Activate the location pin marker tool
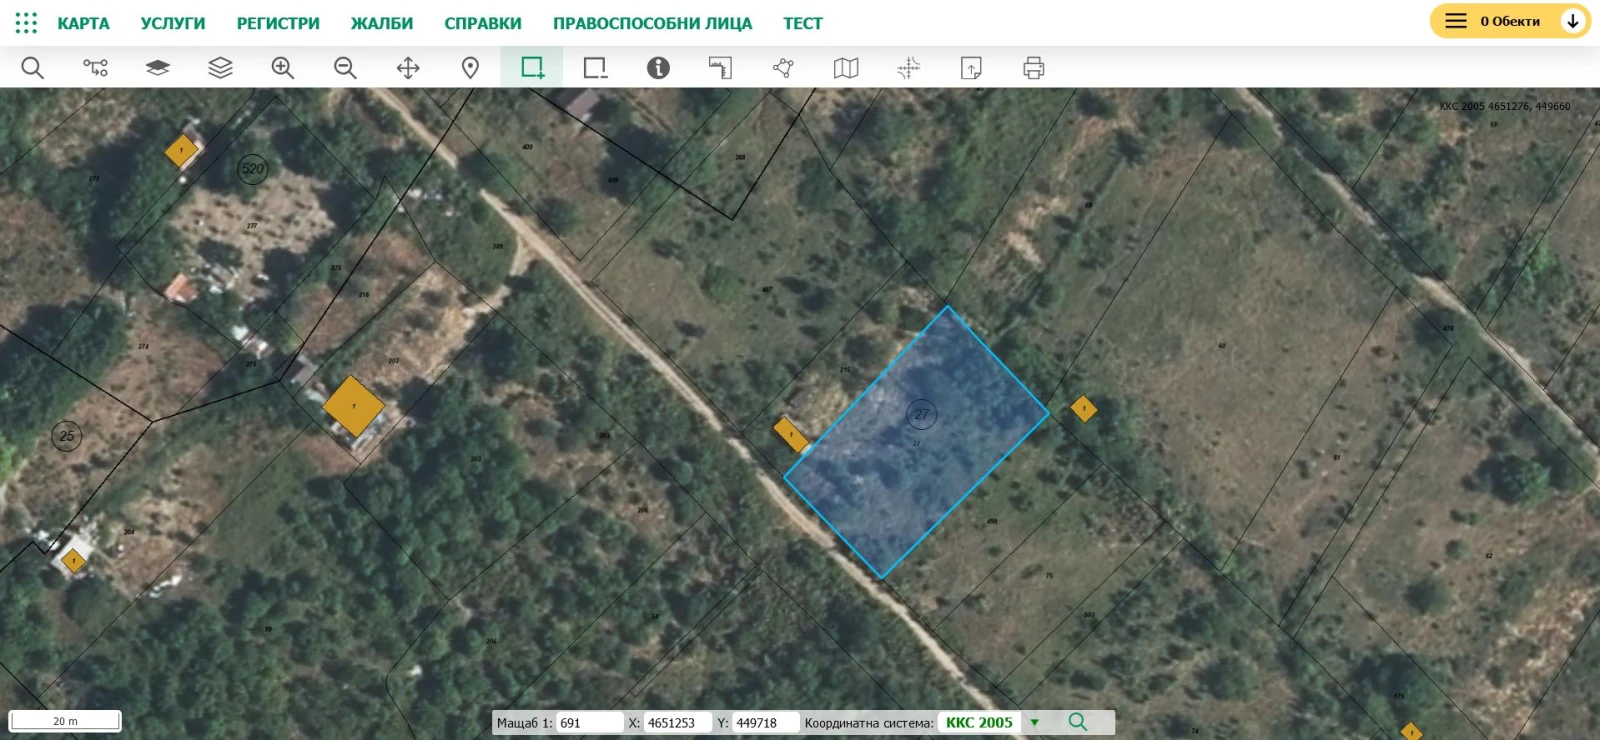The image size is (1600, 740). (x=470, y=68)
